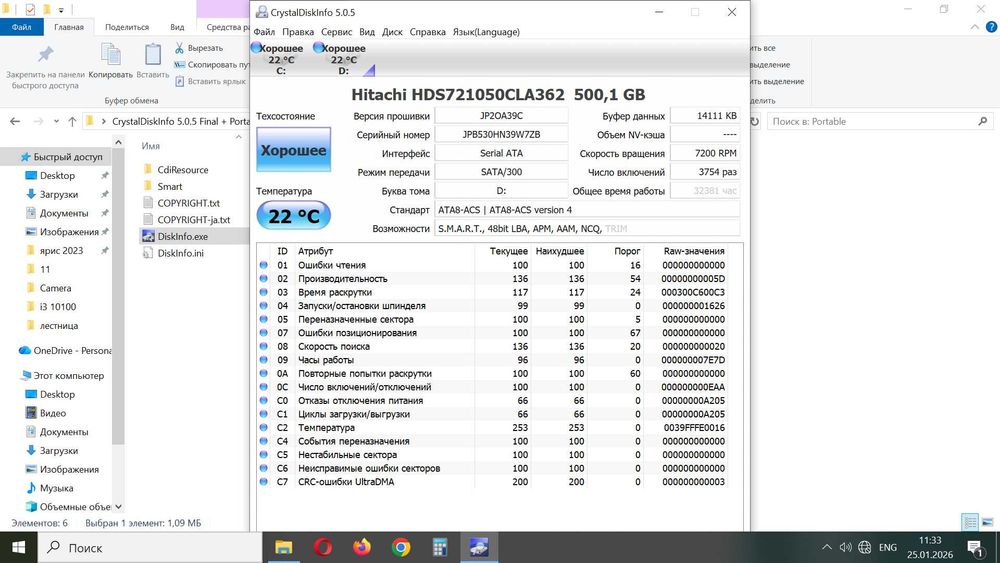Select drive D: status indicator
The width and height of the screenshot is (1000, 563).
[342, 59]
